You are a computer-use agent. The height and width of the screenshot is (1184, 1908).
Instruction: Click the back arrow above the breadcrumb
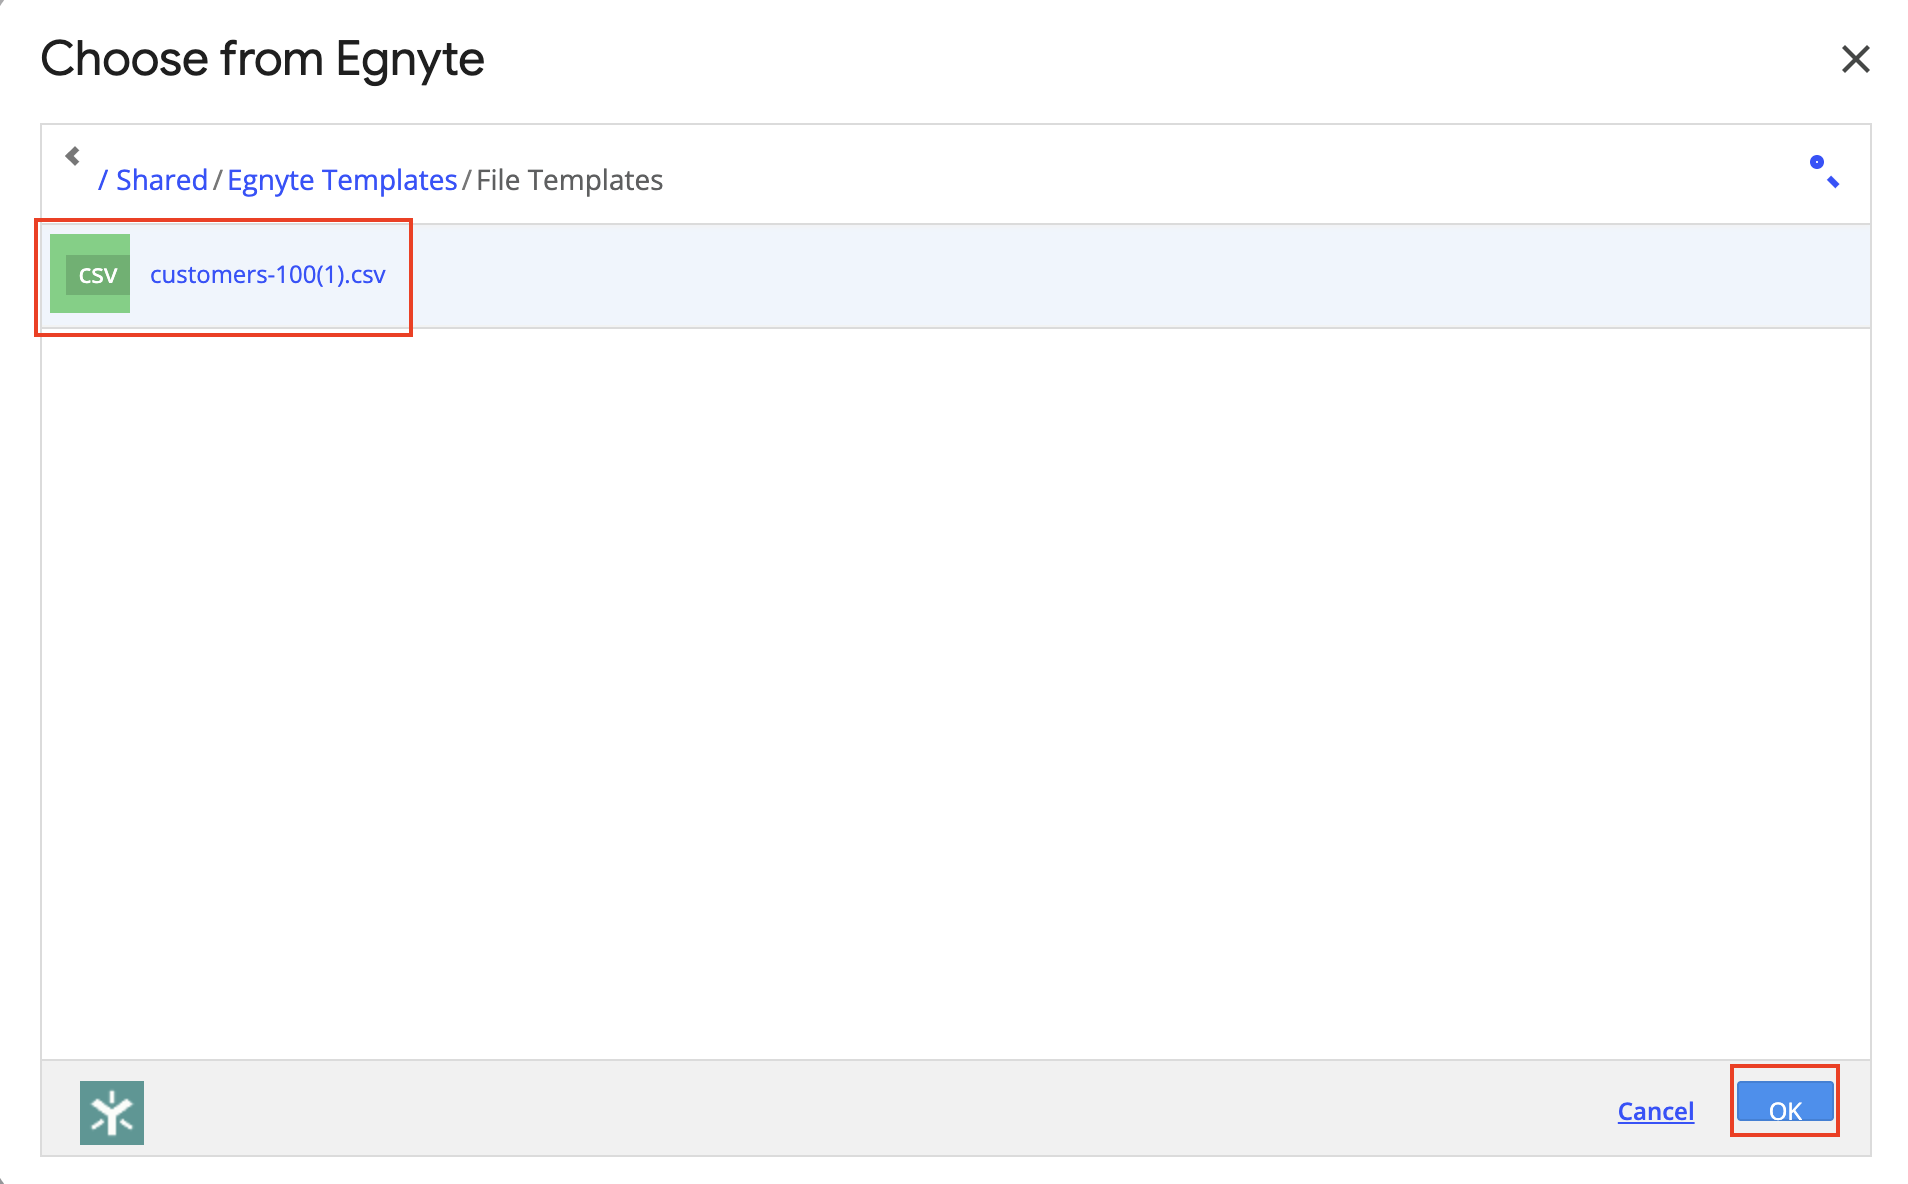(72, 156)
